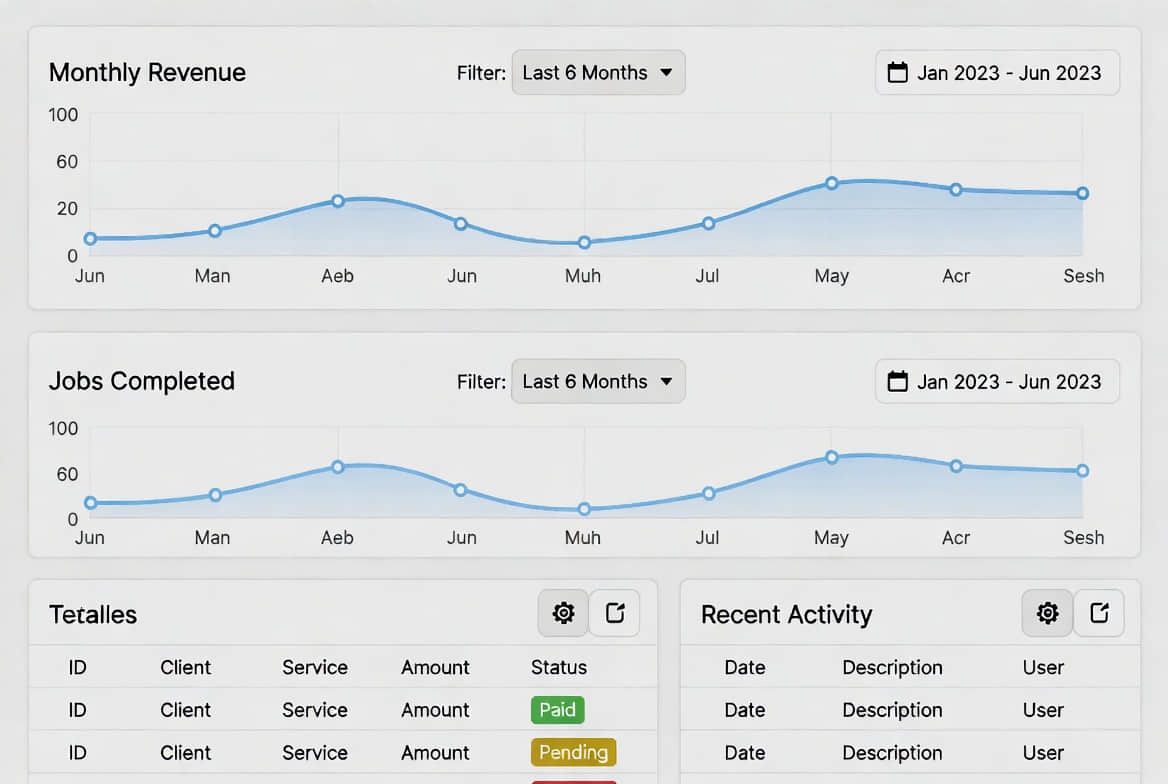Viewport: 1168px width, 784px height.
Task: Click the green Paid status badge
Action: [x=557, y=710]
